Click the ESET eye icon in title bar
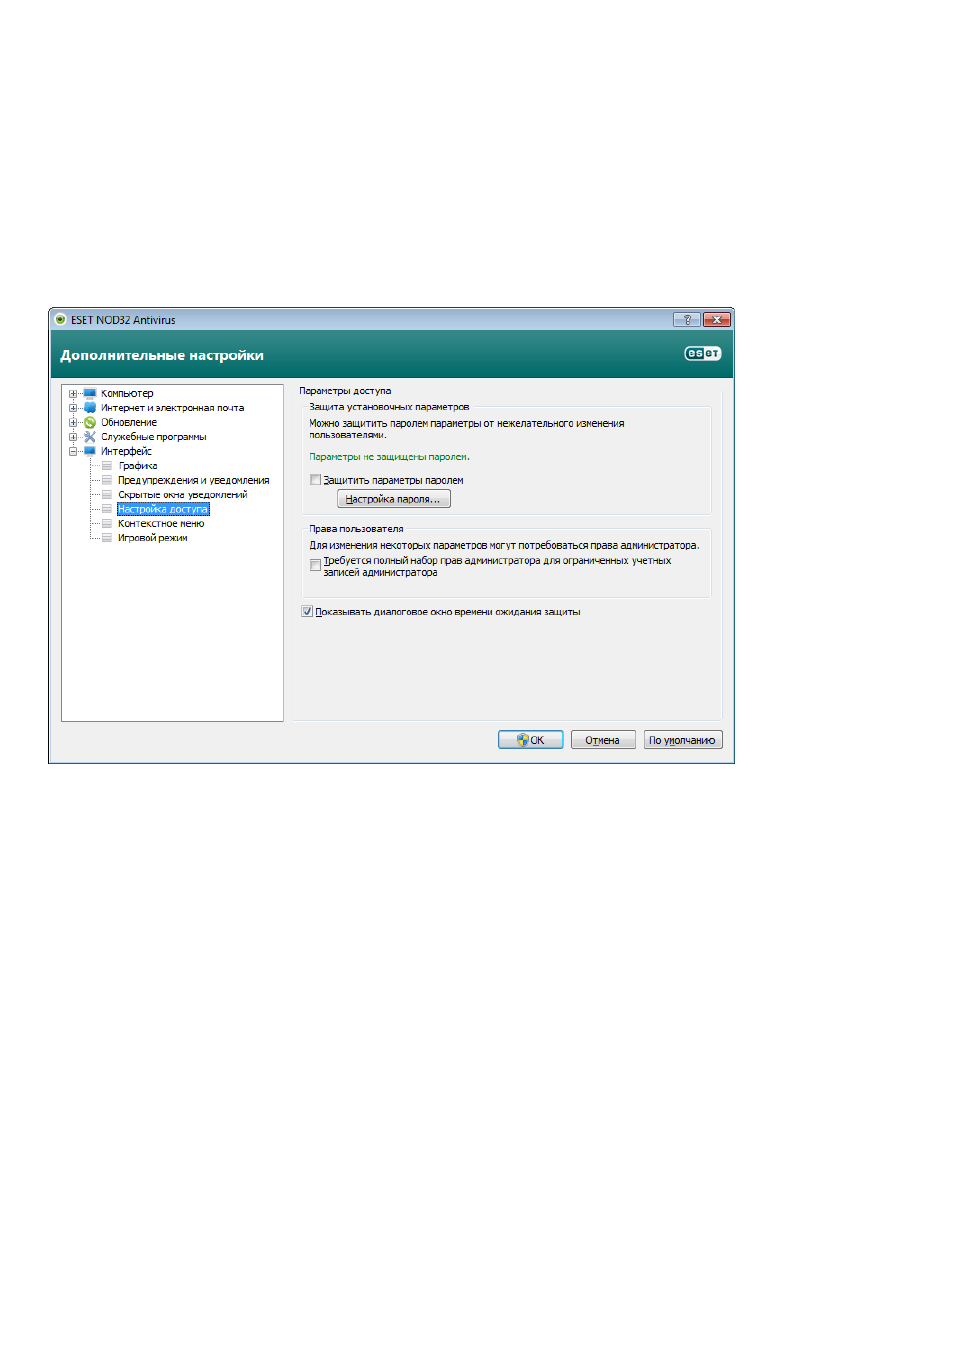The width and height of the screenshot is (954, 1350). coord(60,320)
